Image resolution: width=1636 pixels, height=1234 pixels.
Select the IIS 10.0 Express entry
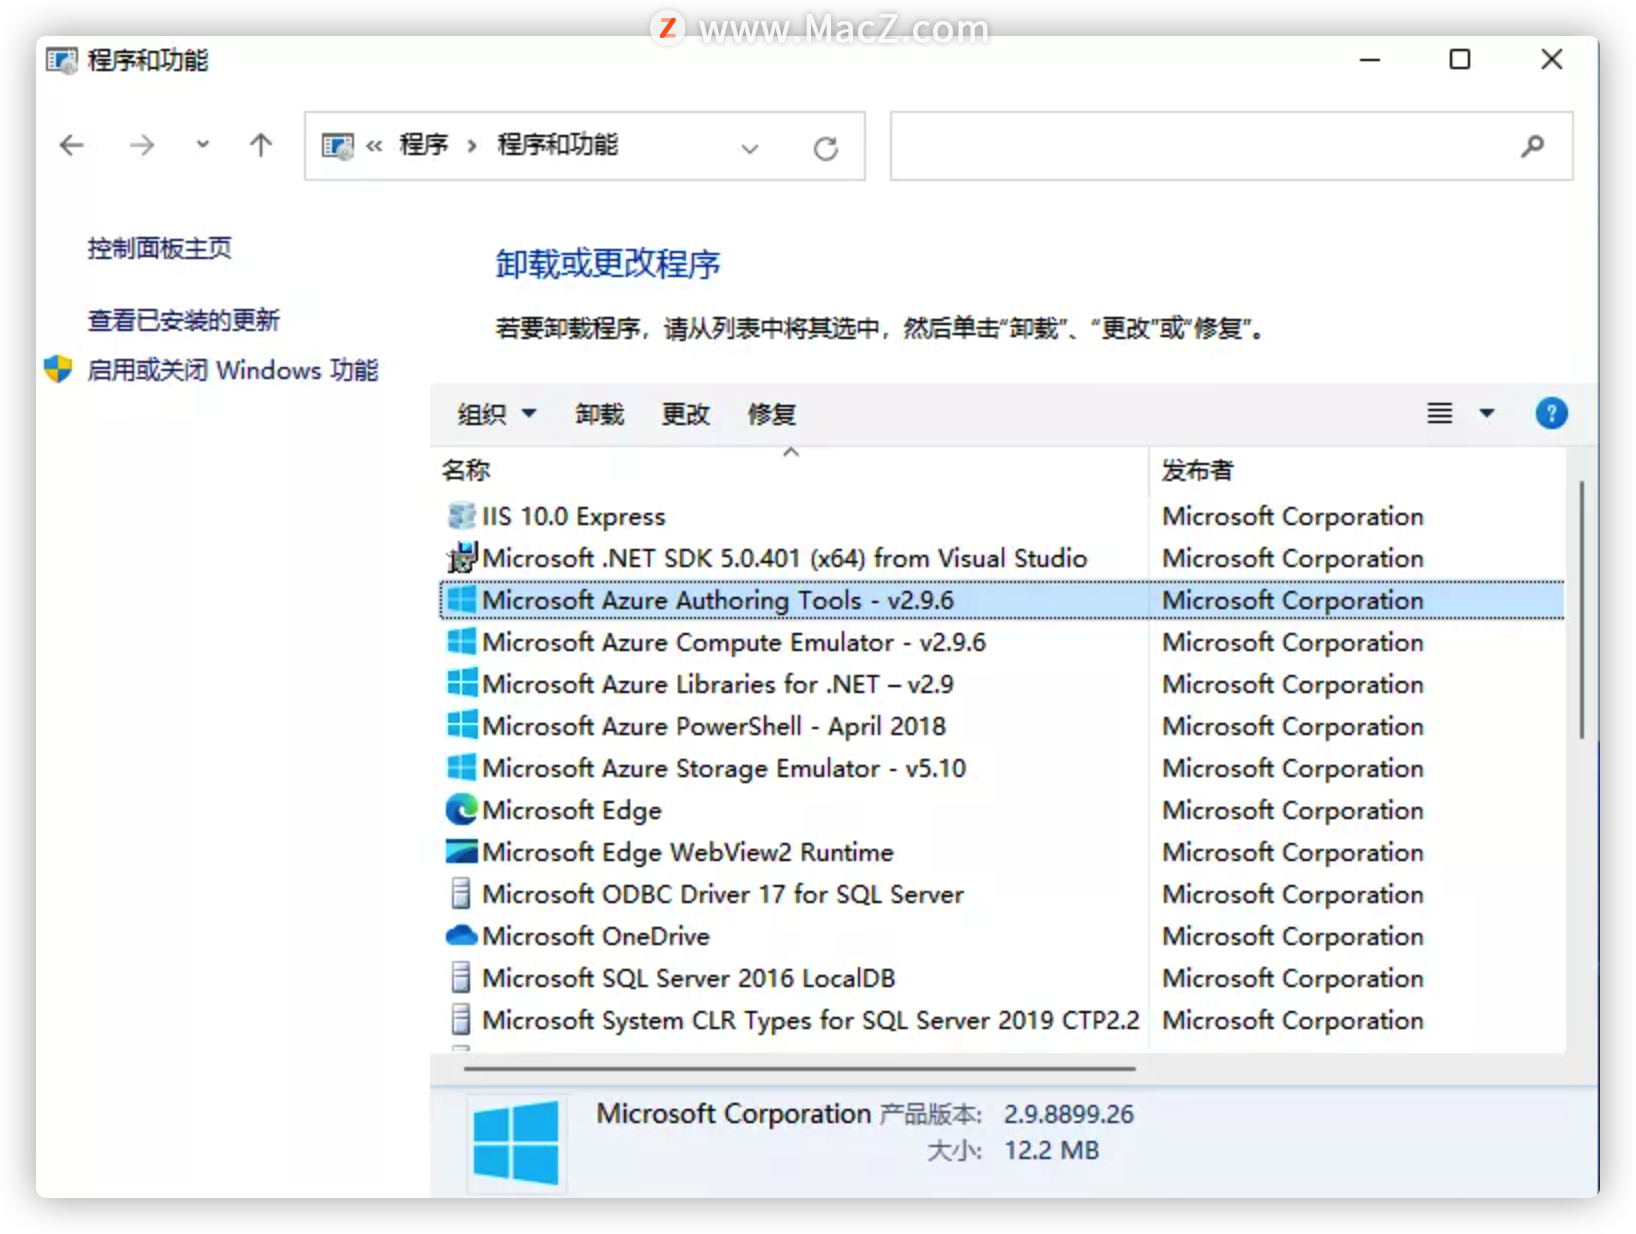point(574,516)
